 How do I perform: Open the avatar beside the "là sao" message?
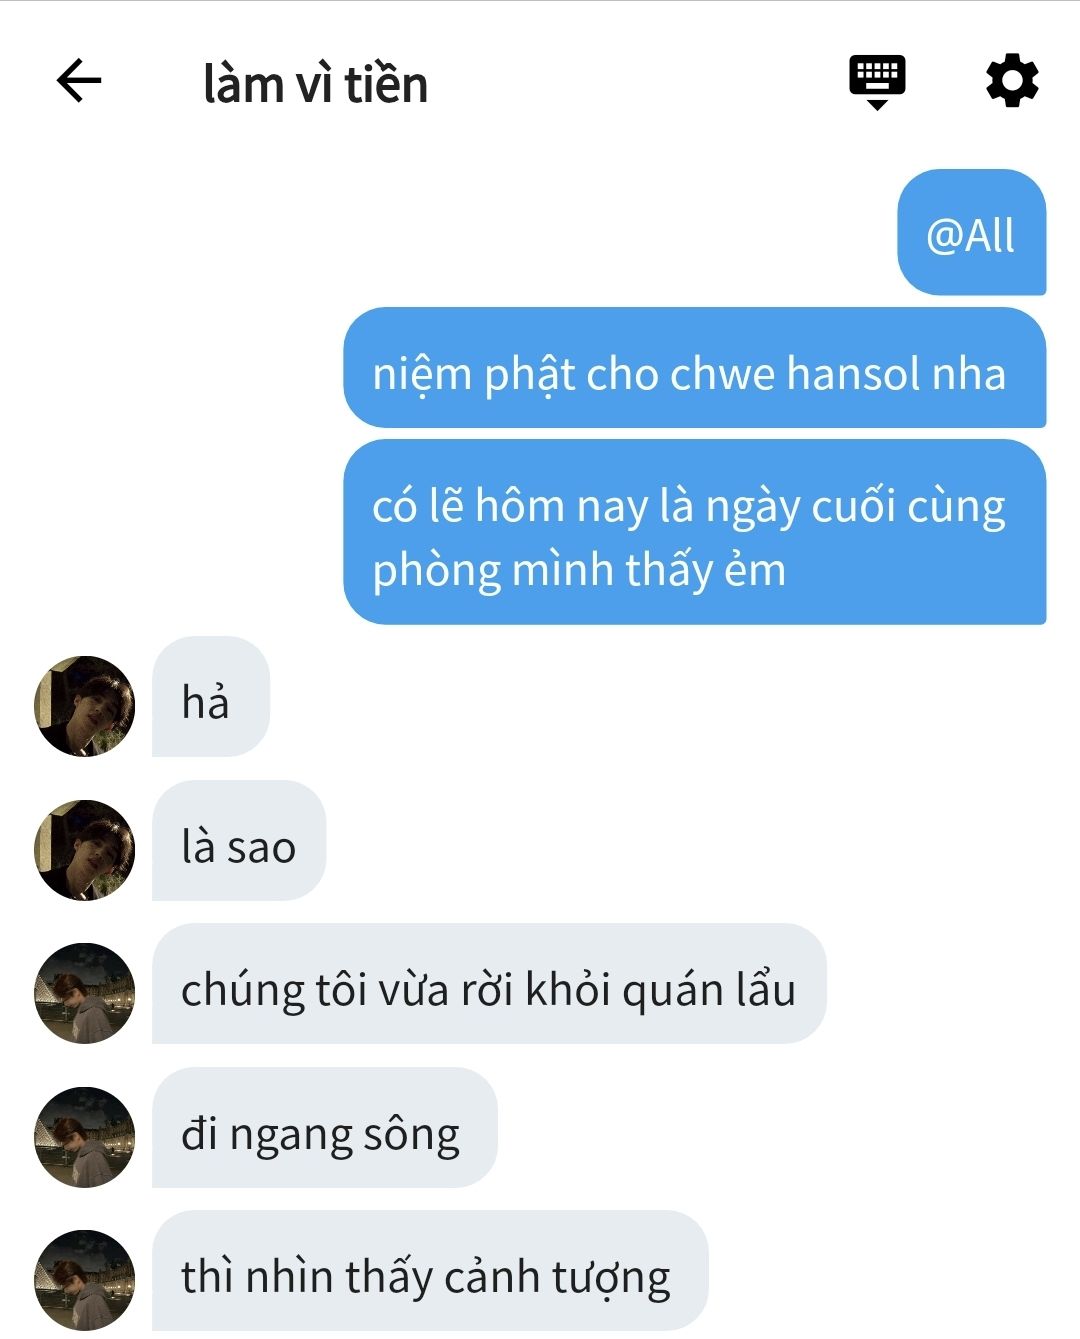click(x=85, y=850)
